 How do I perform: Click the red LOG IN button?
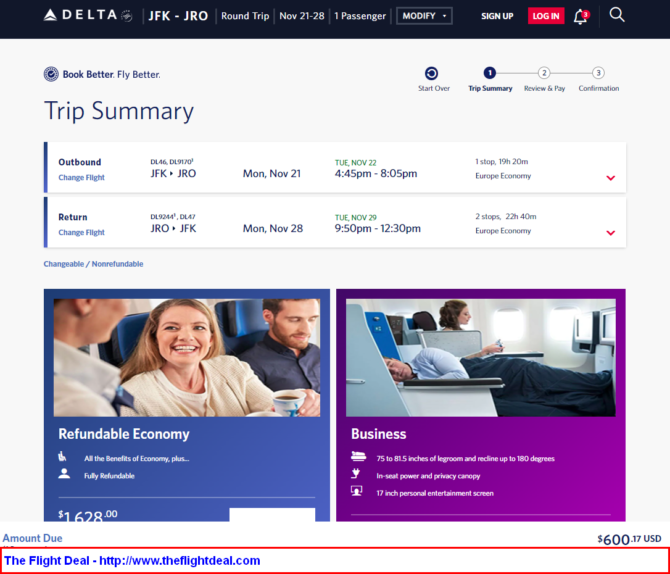[x=546, y=16]
